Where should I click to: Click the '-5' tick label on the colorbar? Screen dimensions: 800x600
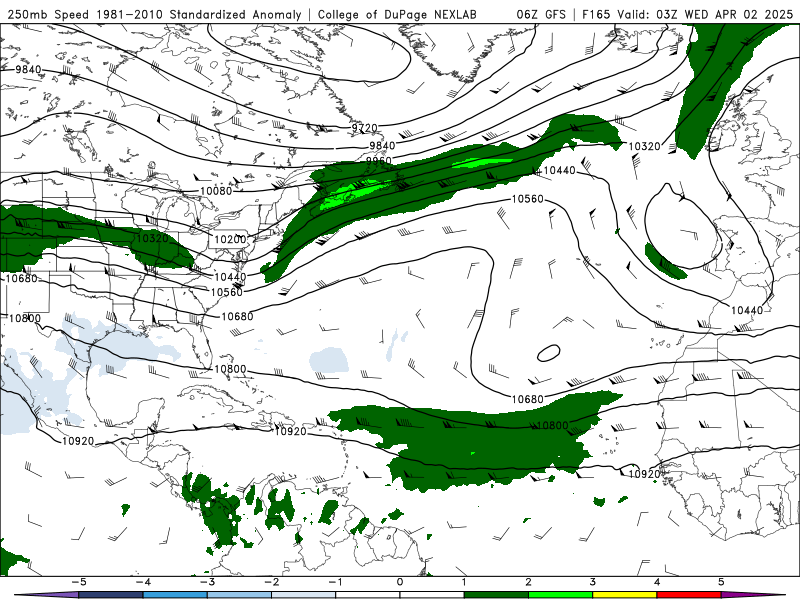79,582
